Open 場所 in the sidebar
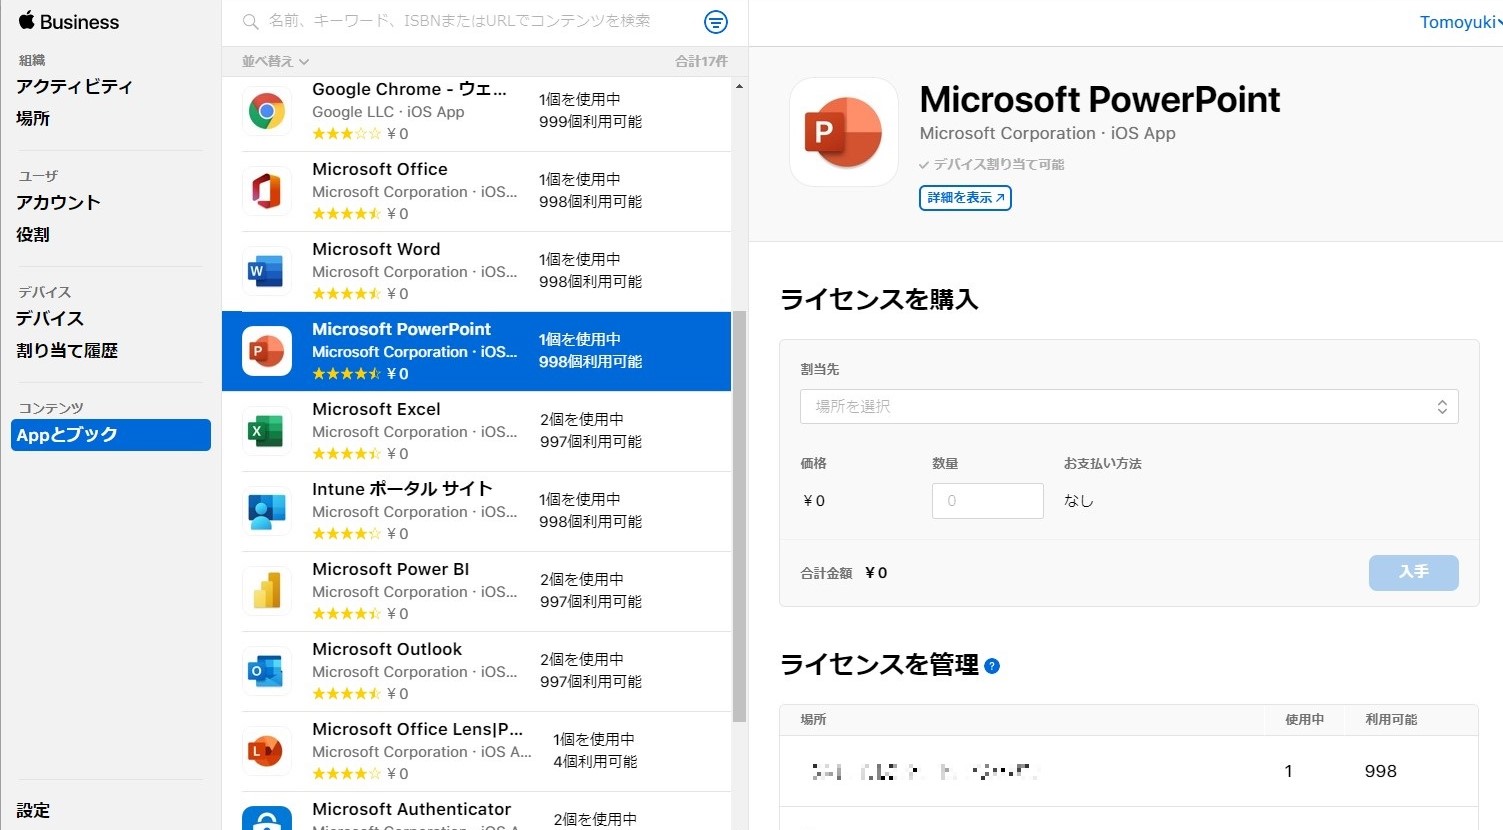 33,118
